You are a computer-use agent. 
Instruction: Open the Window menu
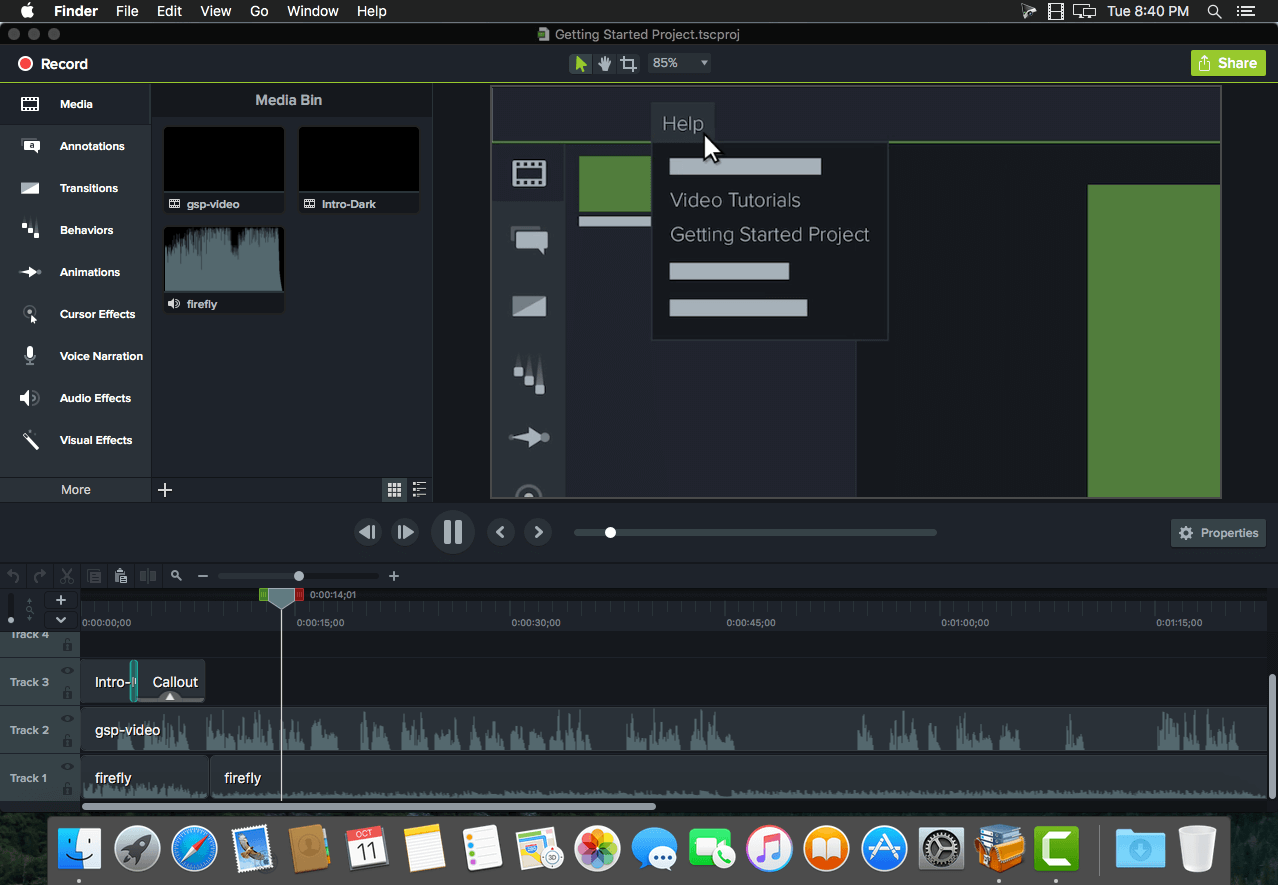pyautogui.click(x=312, y=11)
